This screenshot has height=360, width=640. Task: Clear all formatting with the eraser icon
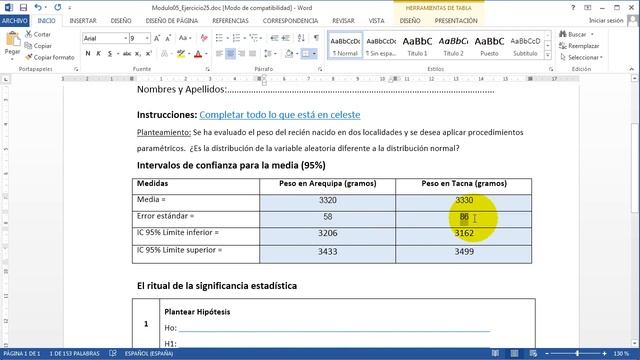click(x=204, y=38)
